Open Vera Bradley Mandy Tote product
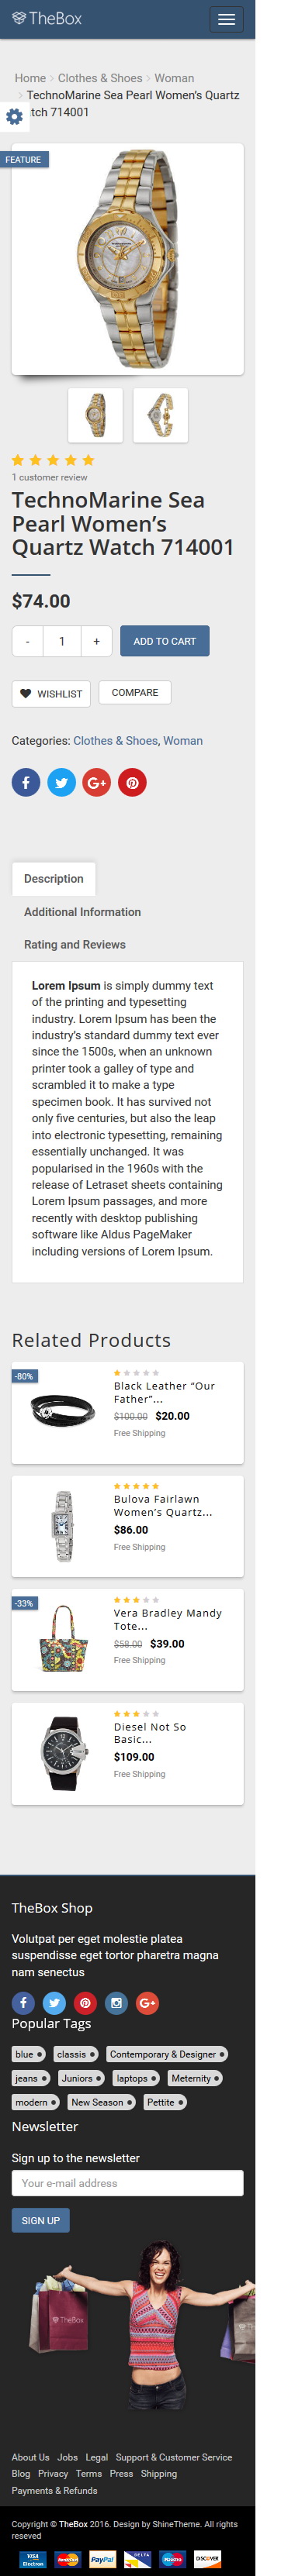The image size is (281, 2576). pos(168,1619)
